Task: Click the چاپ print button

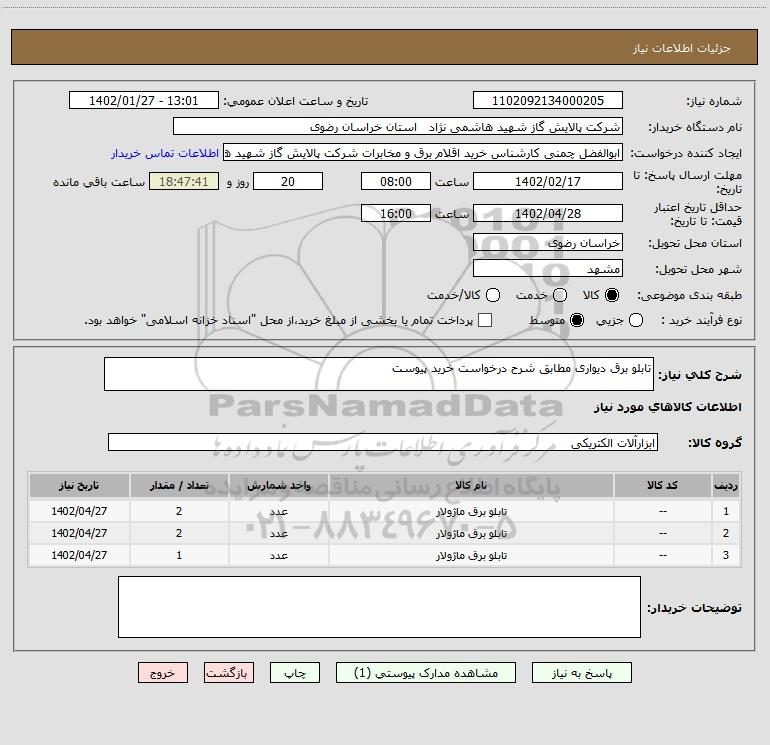Action: (295, 673)
